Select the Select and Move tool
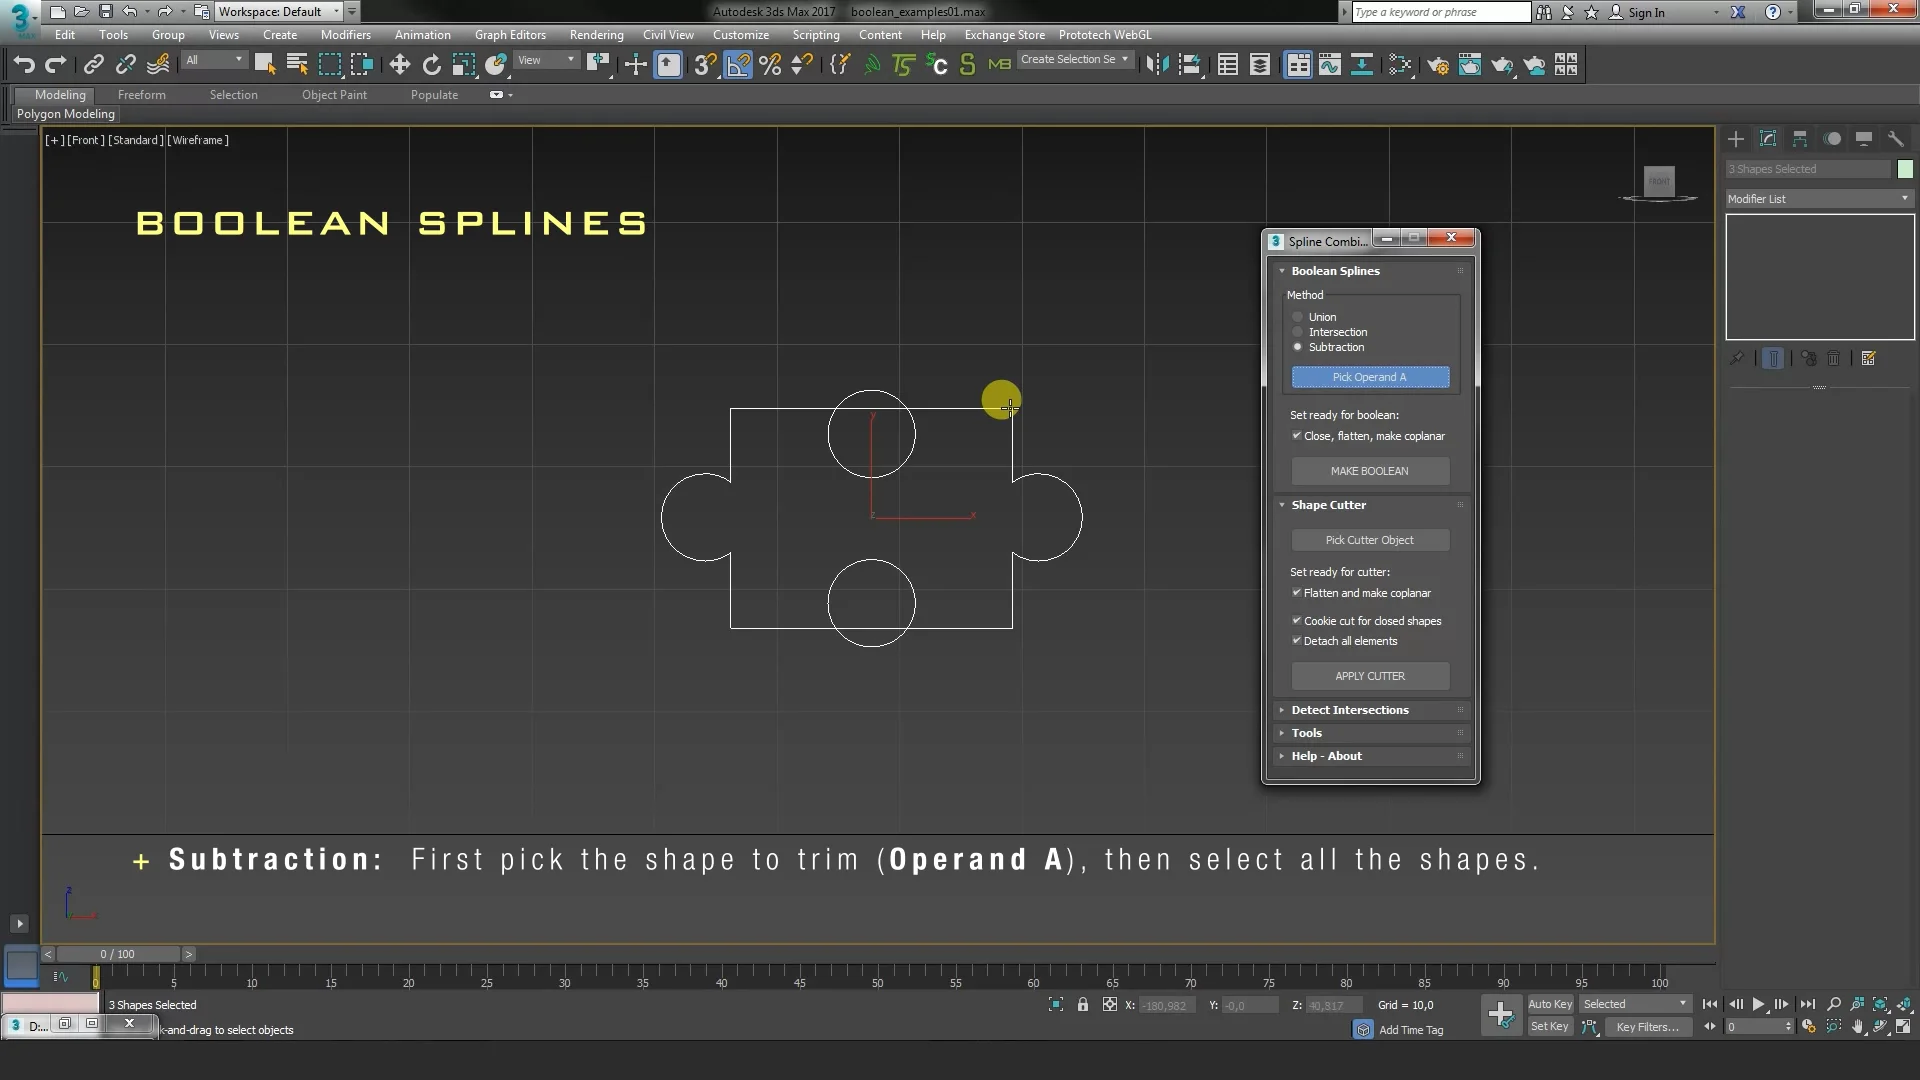 pos(399,64)
